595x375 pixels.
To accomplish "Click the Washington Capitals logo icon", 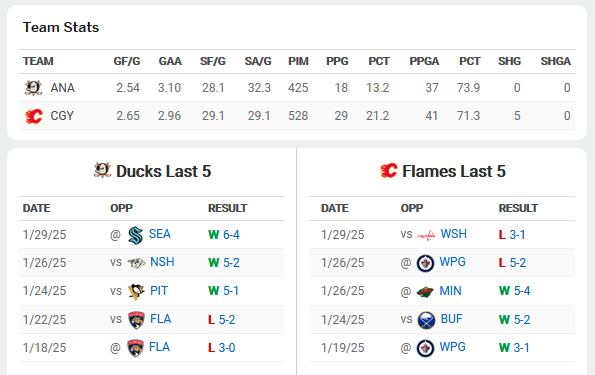I will [426, 235].
